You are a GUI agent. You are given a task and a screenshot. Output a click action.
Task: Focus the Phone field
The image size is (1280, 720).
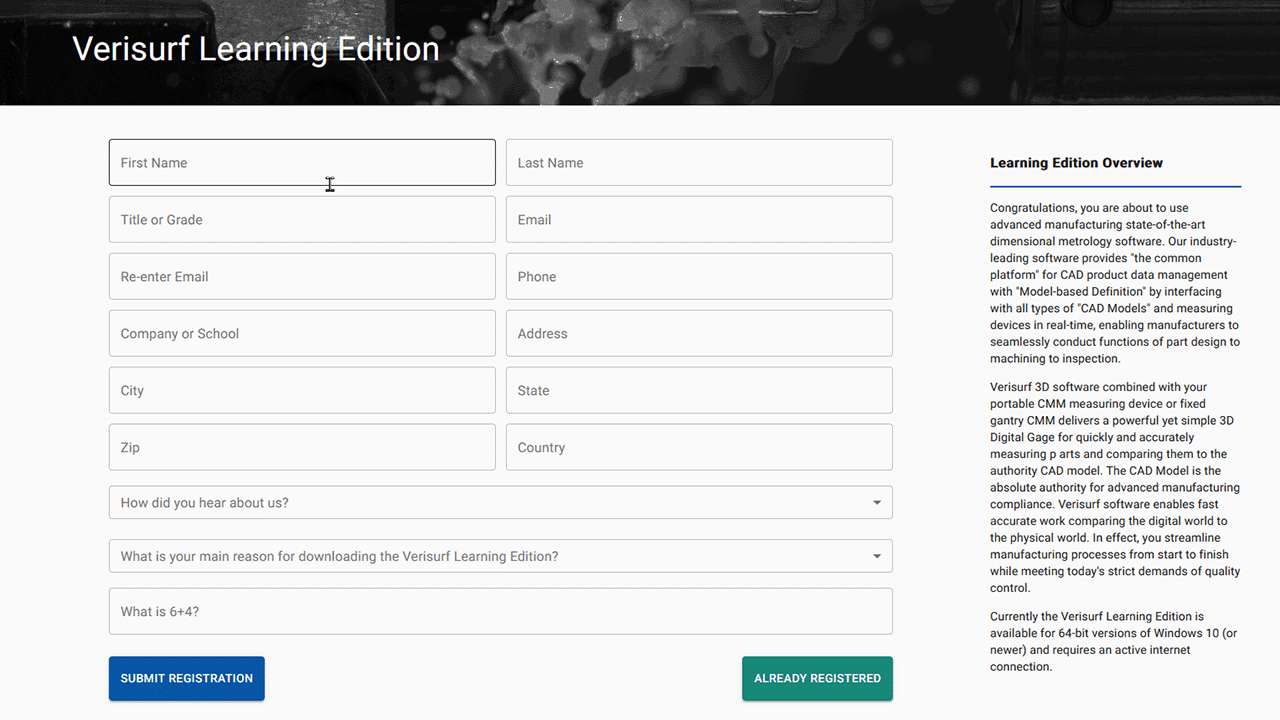coord(699,276)
